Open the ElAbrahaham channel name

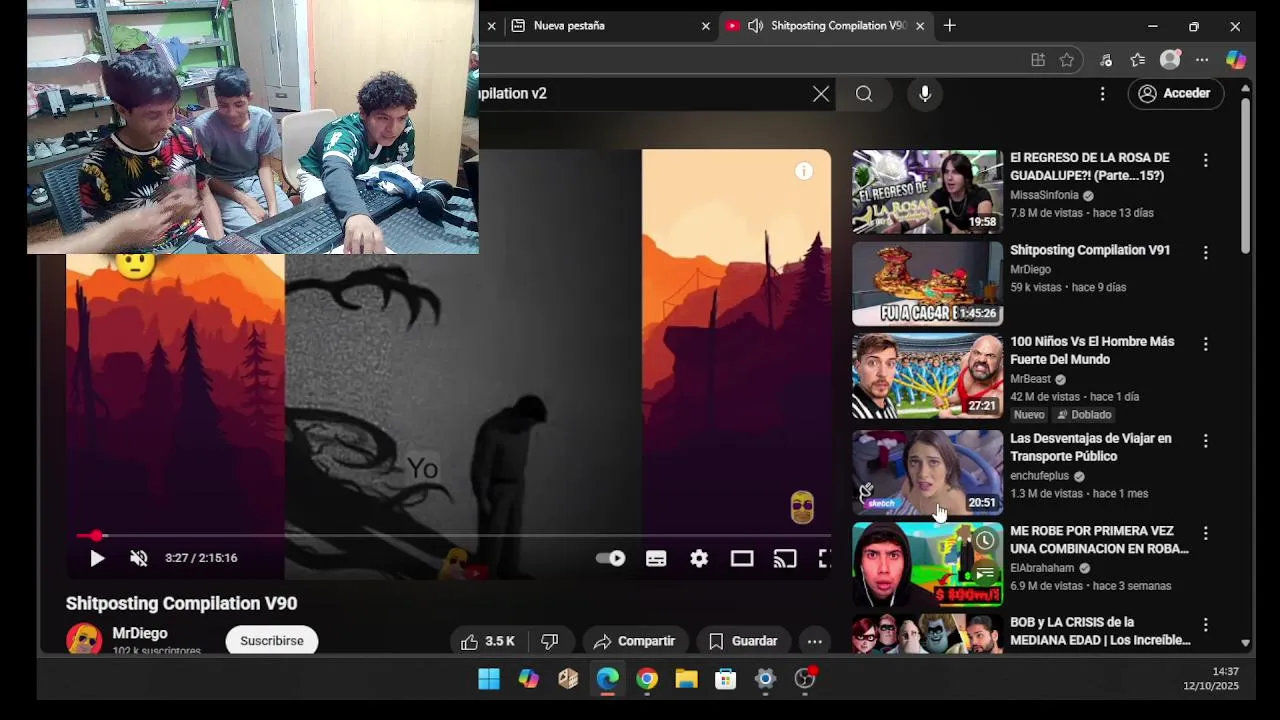tap(1042, 568)
